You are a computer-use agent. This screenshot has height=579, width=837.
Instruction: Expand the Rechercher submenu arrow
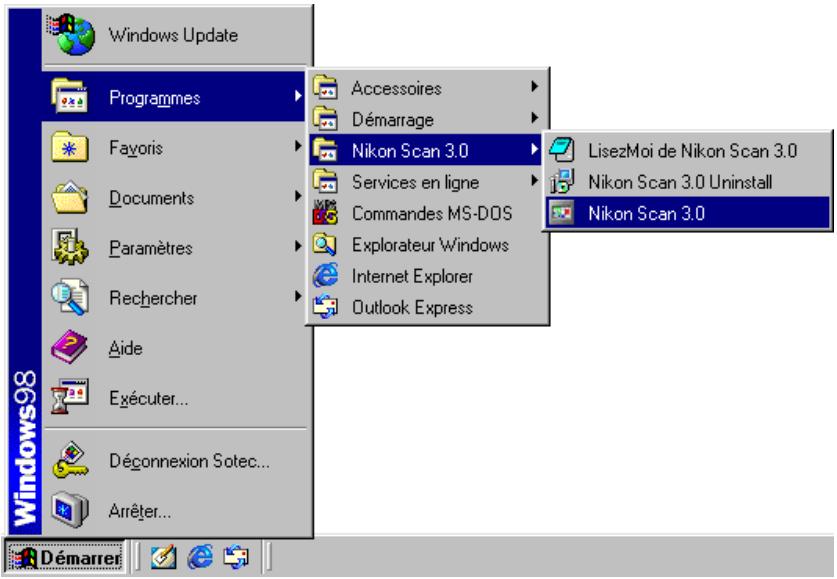point(298,296)
